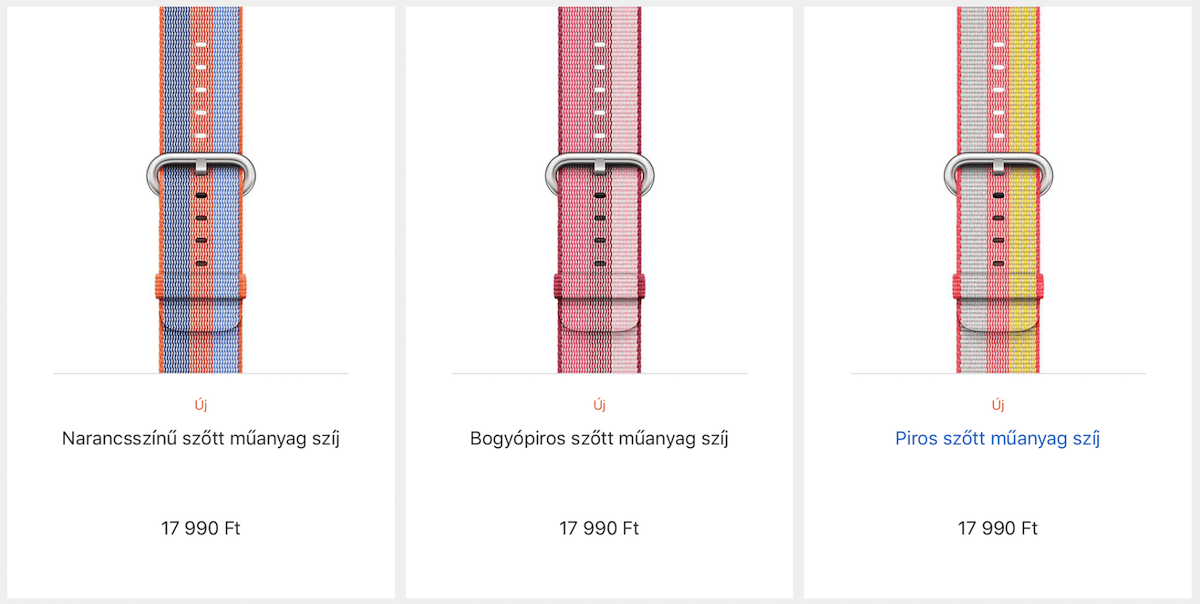The image size is (1200, 604).
Task: Click the orange keeper loop on Narancsszínű band
Action: pos(201,289)
